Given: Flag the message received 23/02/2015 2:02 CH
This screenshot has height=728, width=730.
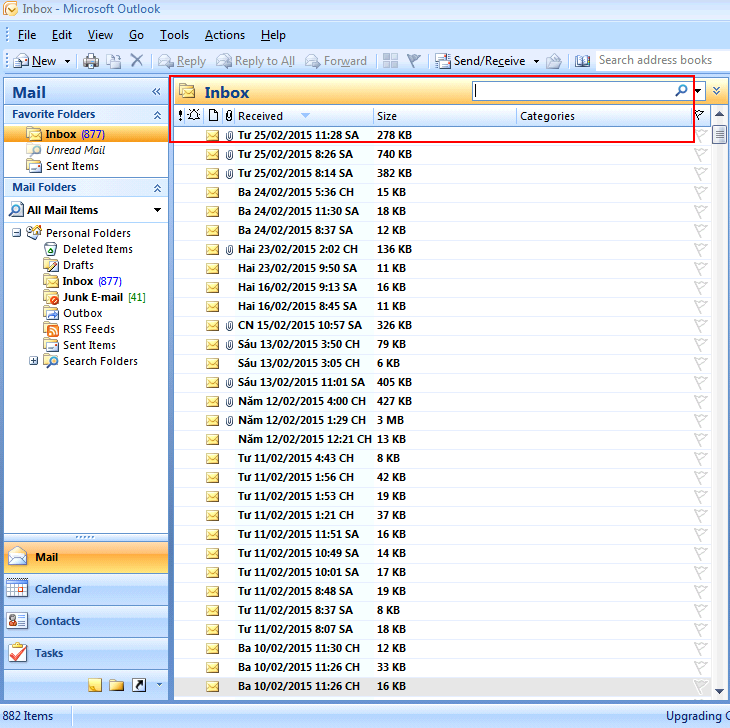Looking at the screenshot, I should point(700,249).
